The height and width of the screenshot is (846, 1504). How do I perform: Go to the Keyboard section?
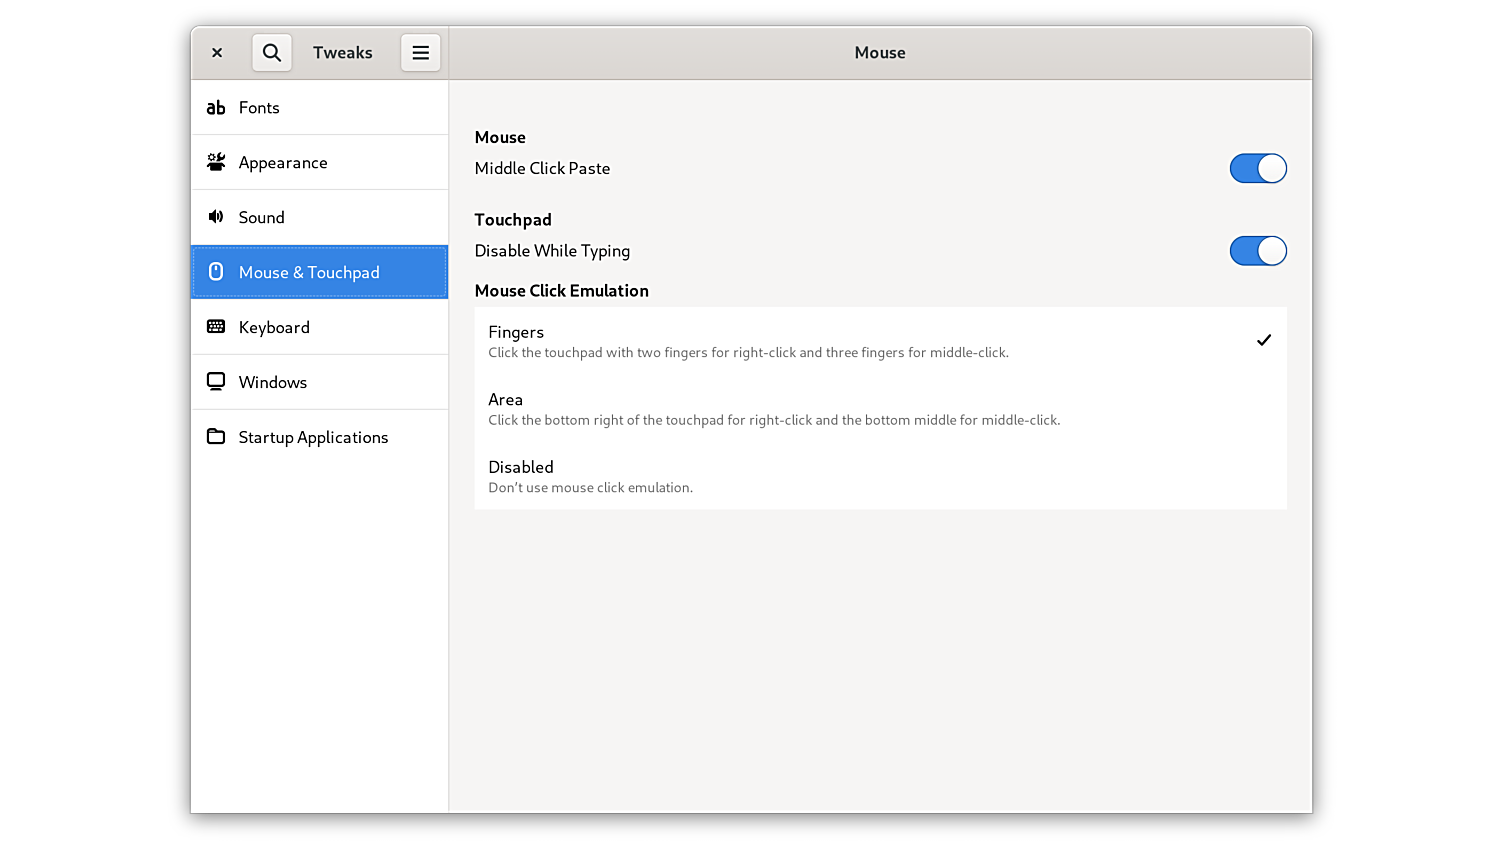point(274,328)
